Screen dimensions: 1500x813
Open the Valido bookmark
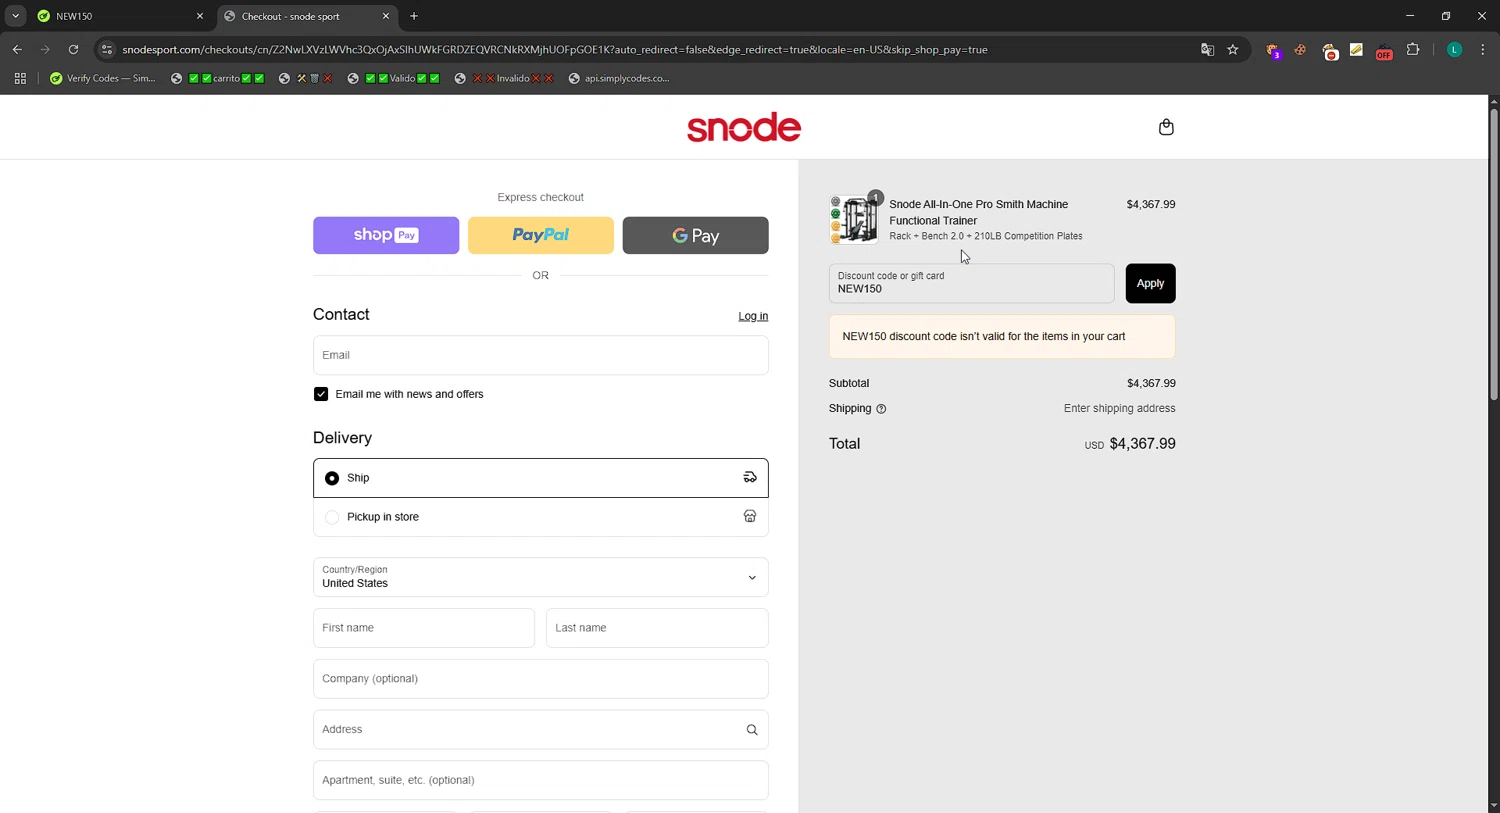pos(393,78)
